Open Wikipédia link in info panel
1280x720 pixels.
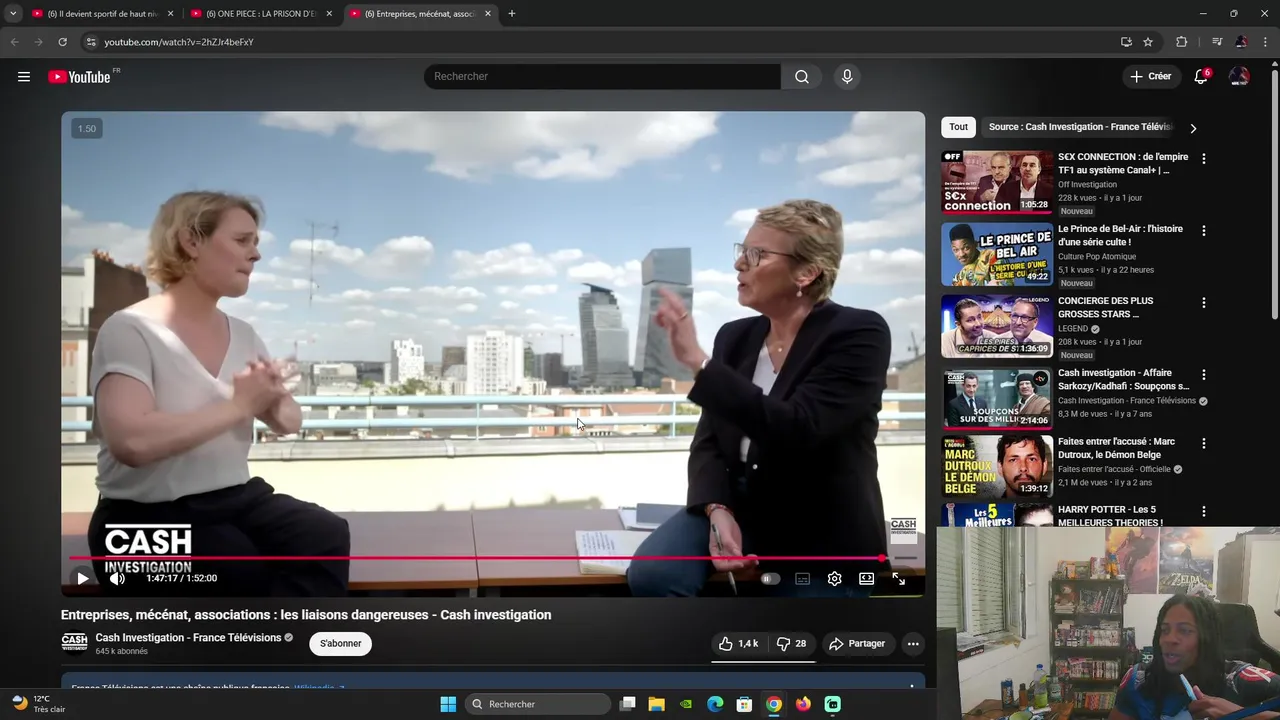click(x=318, y=688)
